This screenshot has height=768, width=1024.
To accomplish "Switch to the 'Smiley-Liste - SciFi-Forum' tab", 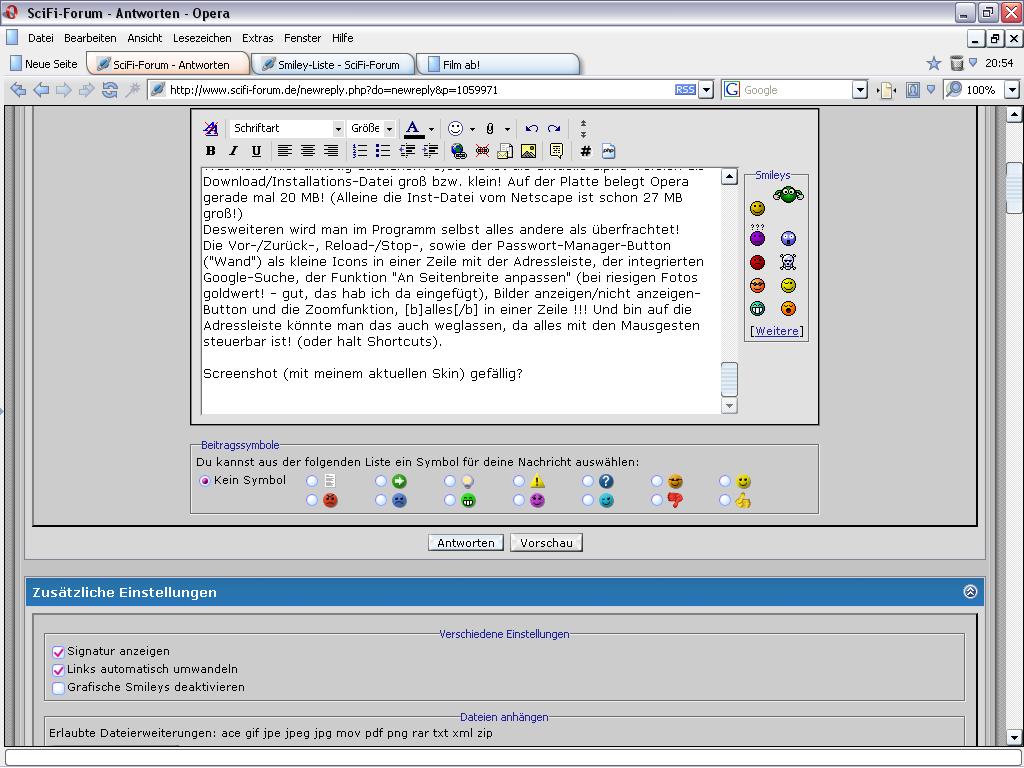I will click(x=330, y=65).
